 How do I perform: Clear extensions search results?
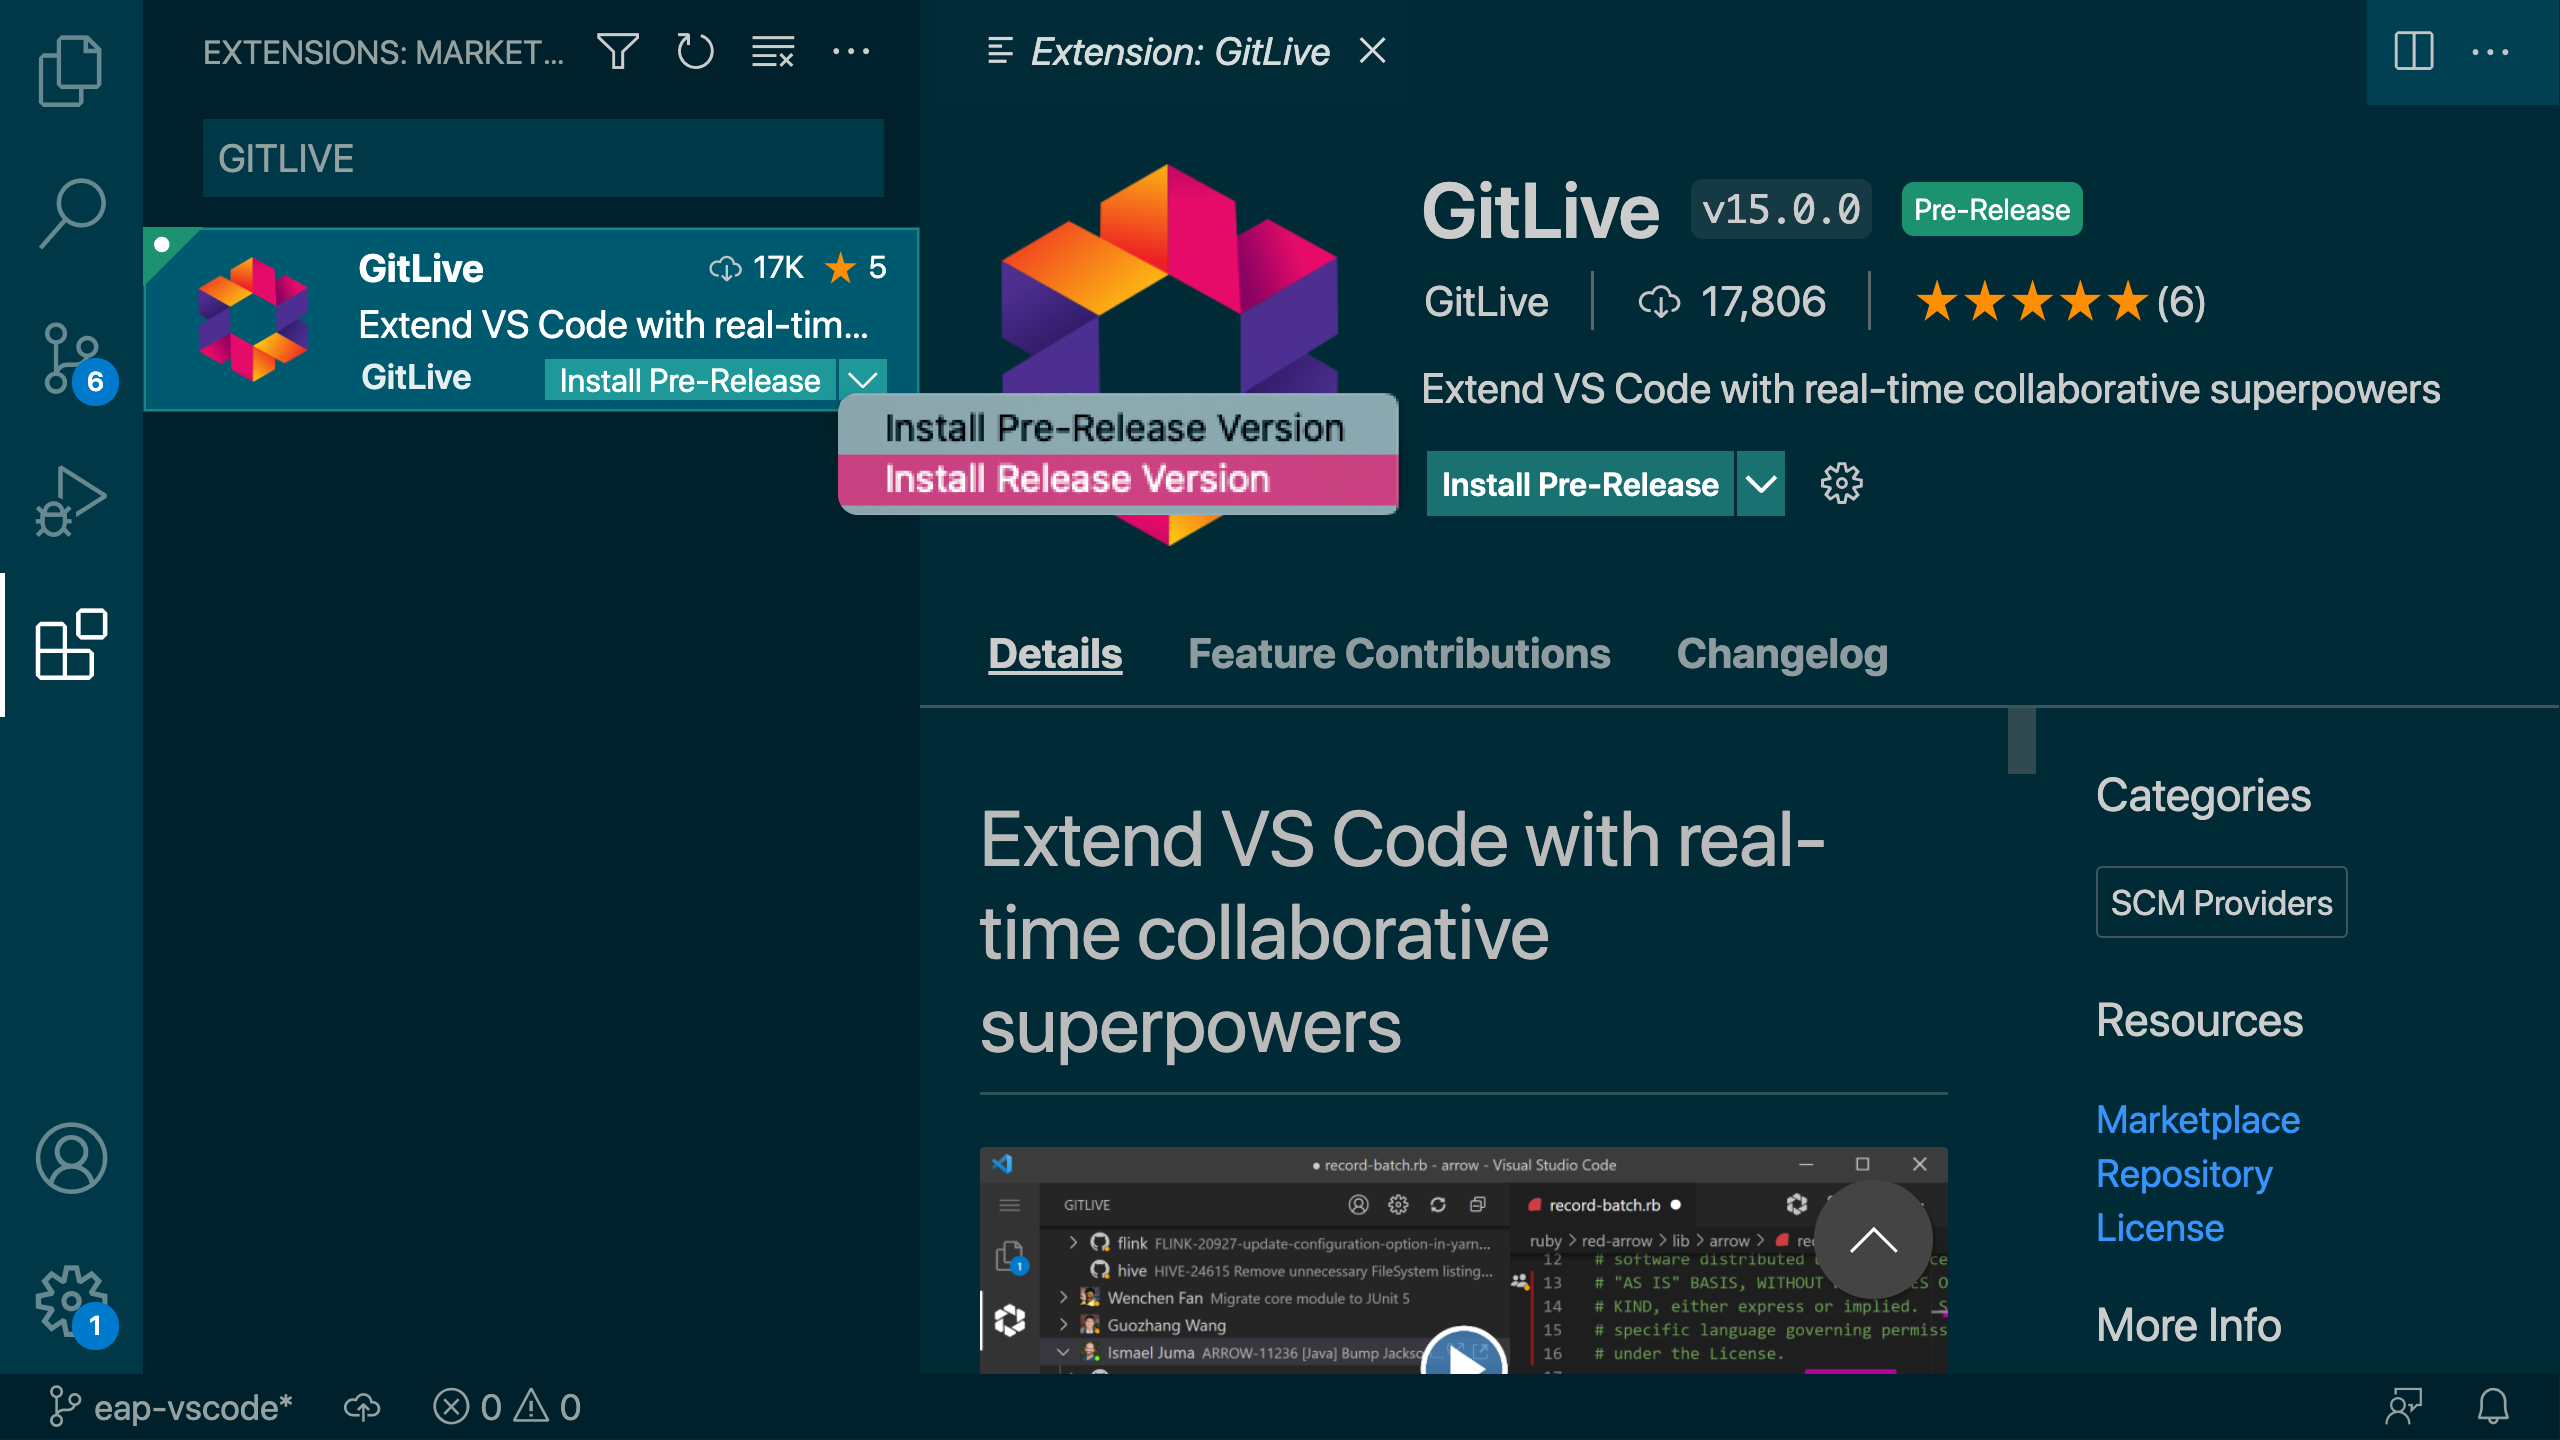tap(773, 52)
